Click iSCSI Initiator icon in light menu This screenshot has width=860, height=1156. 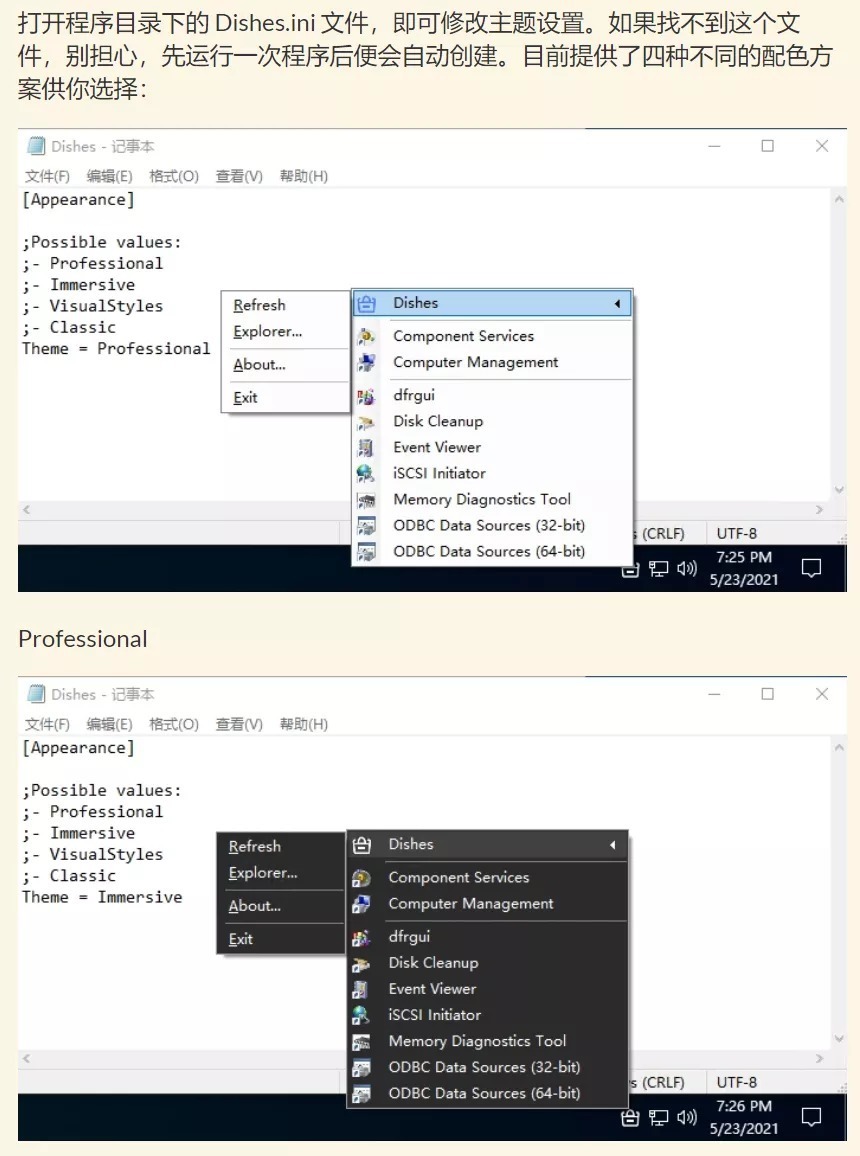coord(366,473)
